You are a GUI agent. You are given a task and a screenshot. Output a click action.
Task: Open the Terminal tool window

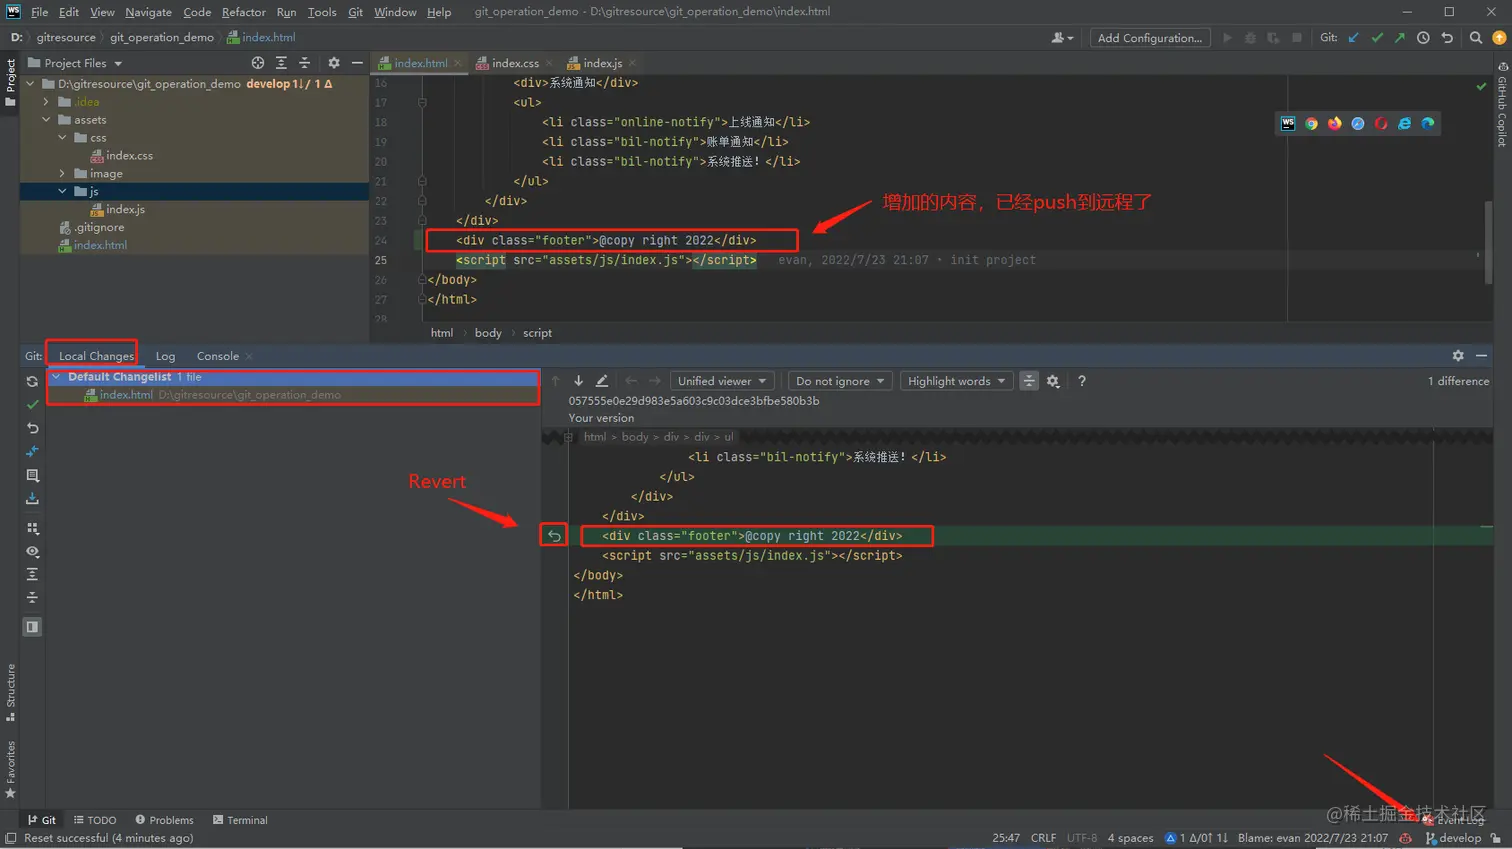click(x=240, y=820)
